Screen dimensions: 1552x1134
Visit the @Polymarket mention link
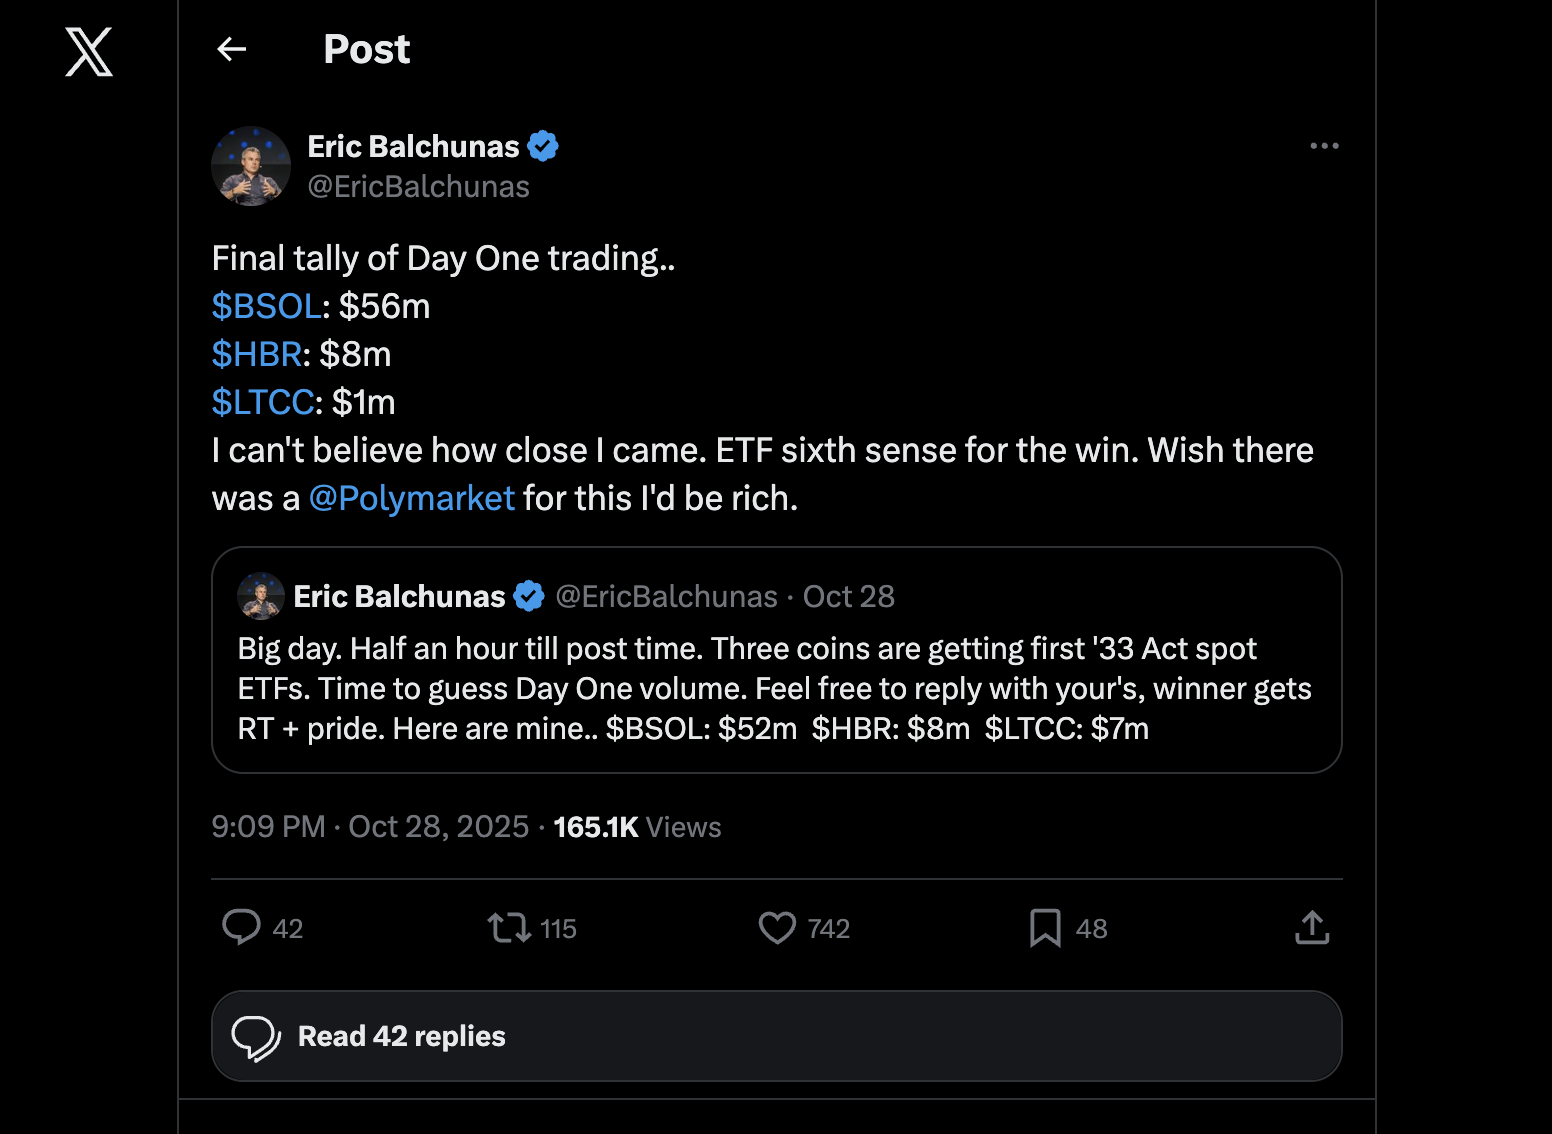[x=412, y=498]
